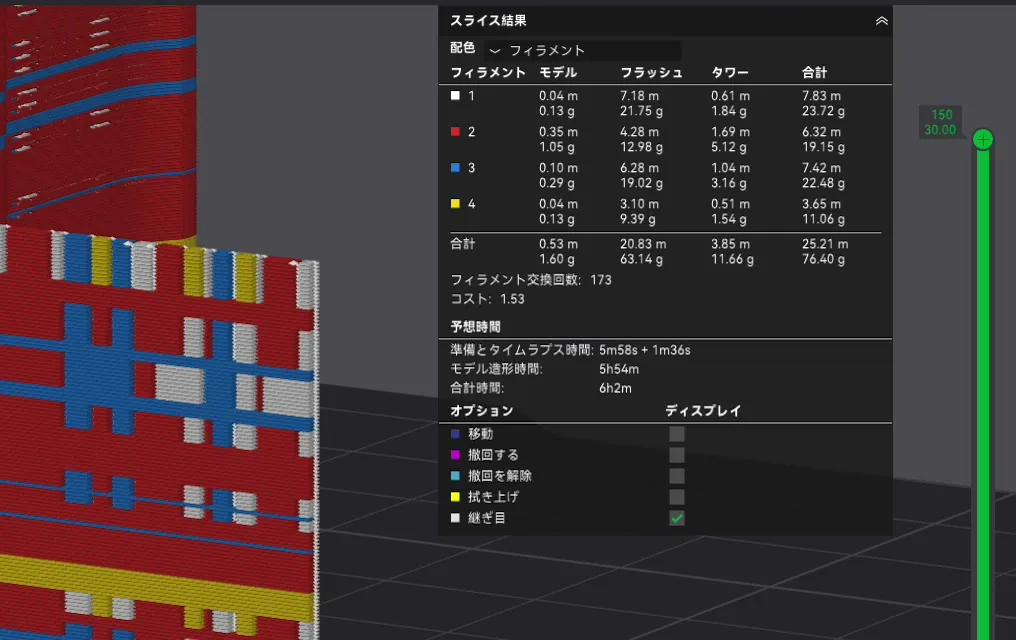Enable the 撤回を解除 display checkbox
The image size is (1016, 640).
[676, 475]
